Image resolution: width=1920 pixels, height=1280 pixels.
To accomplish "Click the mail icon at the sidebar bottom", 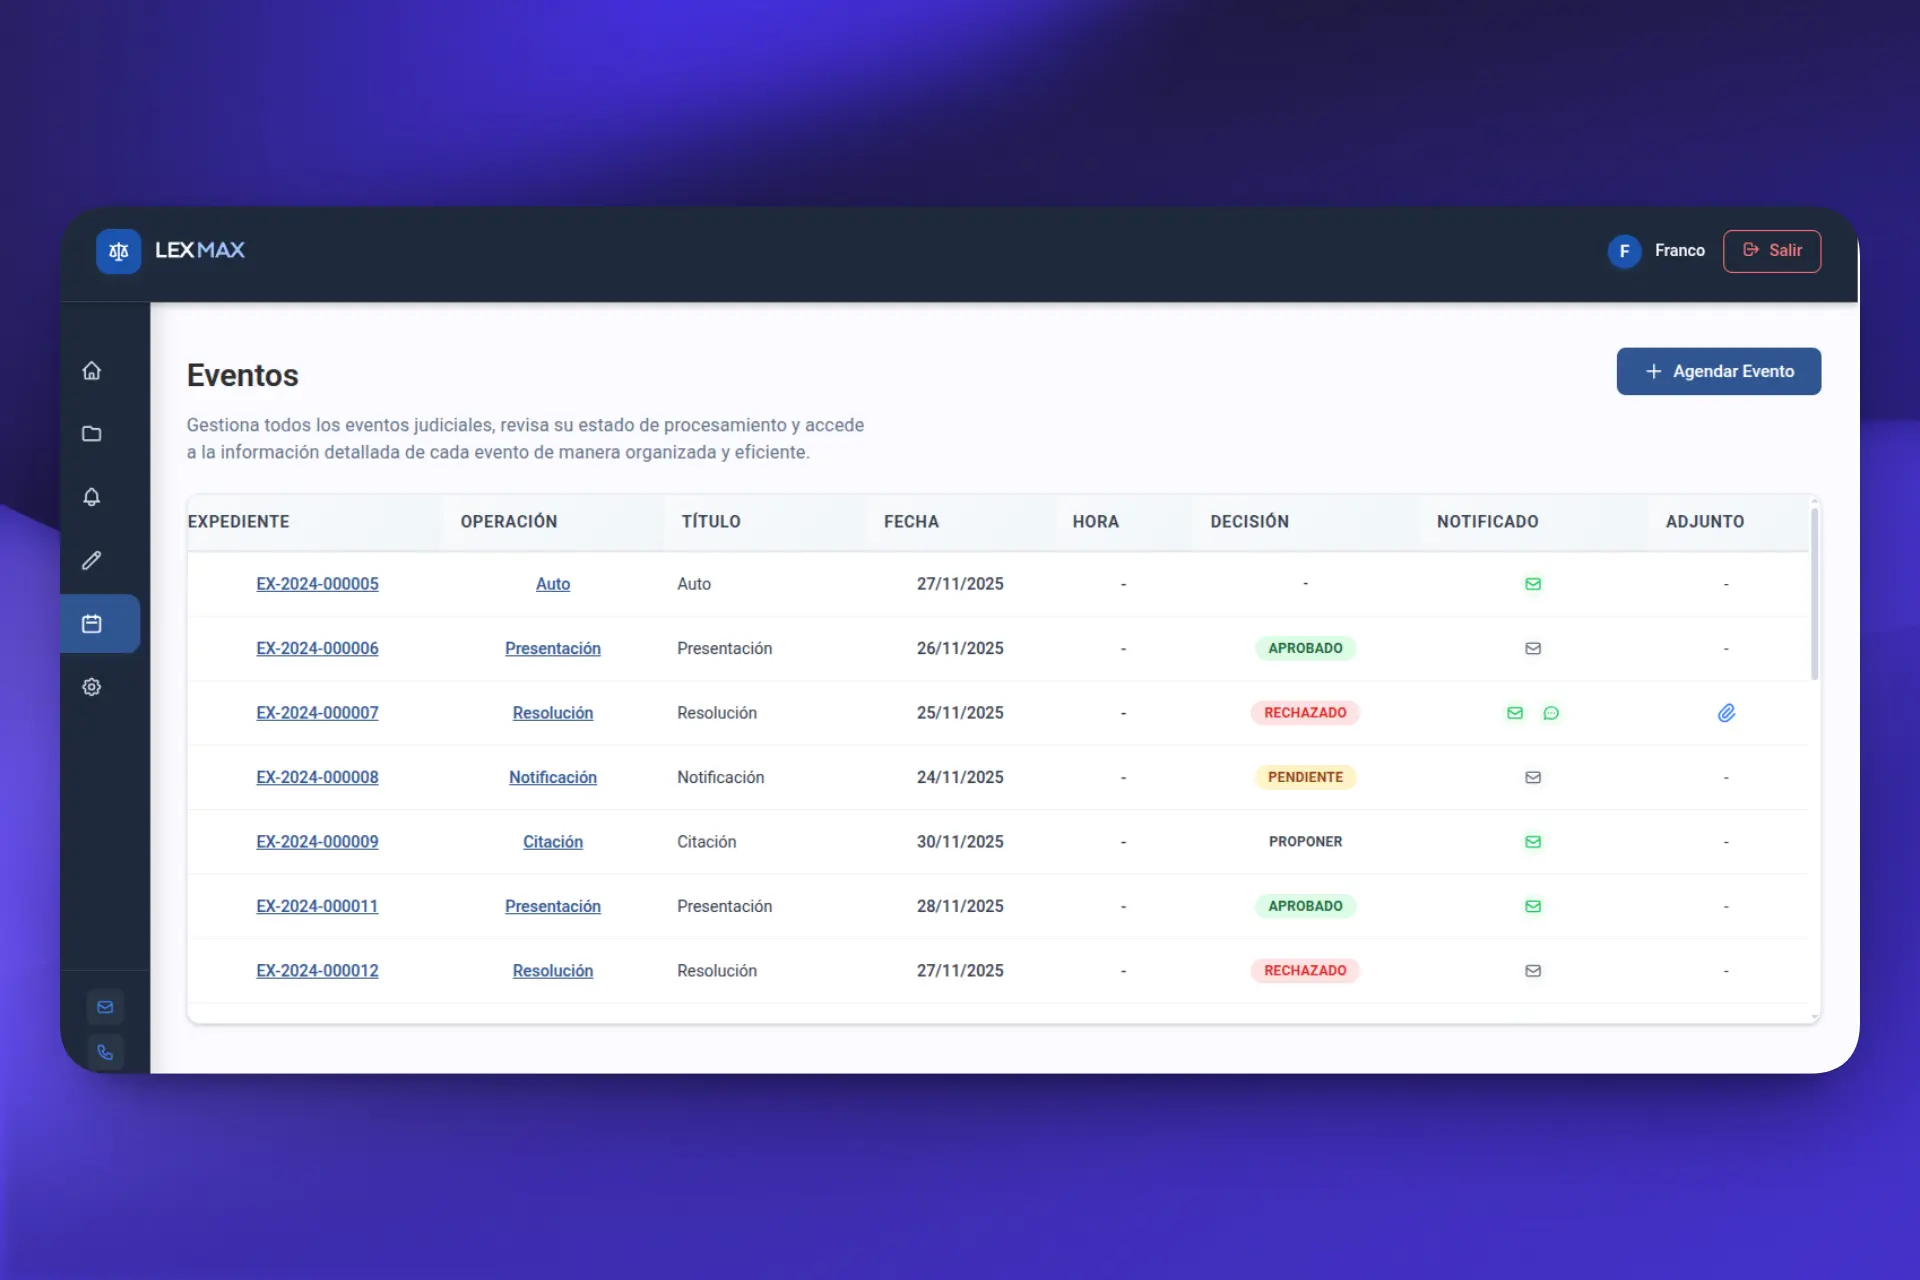I will [x=105, y=1007].
